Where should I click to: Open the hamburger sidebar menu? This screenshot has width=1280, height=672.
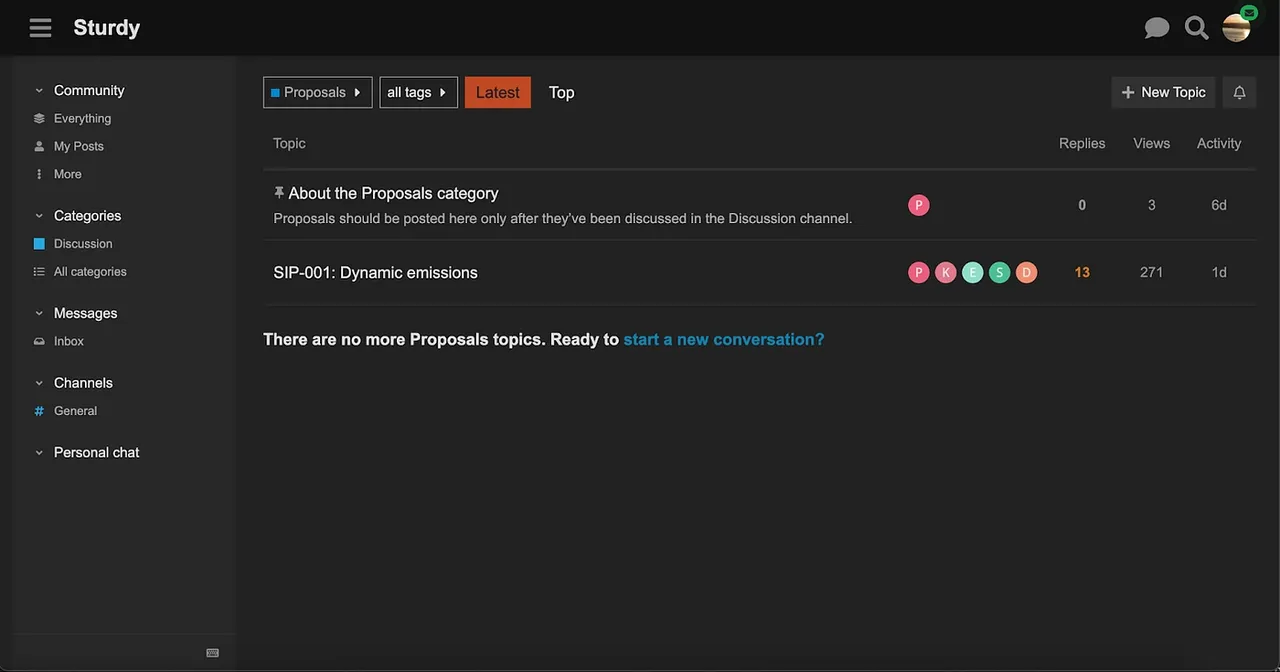(x=40, y=28)
